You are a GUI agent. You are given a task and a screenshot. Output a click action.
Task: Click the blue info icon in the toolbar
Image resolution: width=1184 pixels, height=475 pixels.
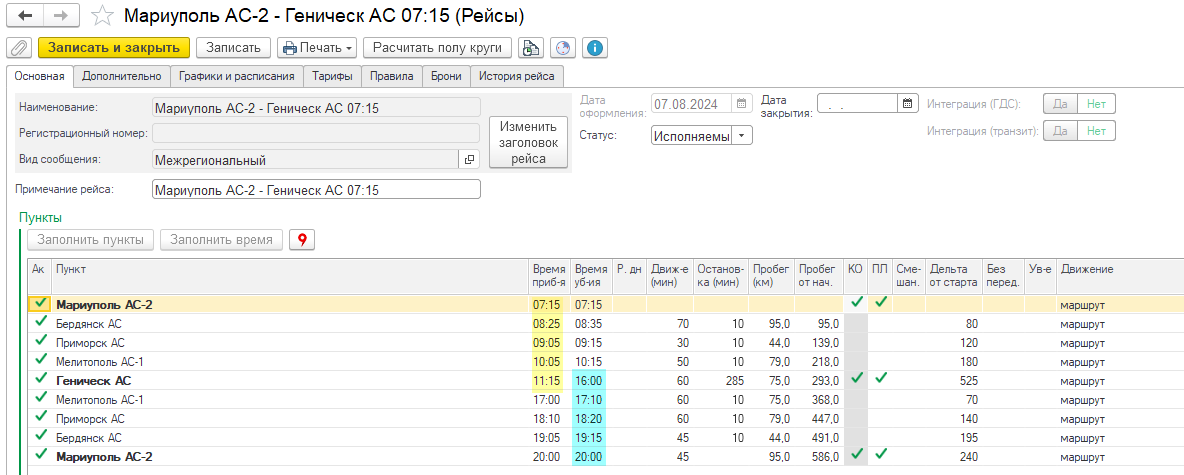[596, 48]
